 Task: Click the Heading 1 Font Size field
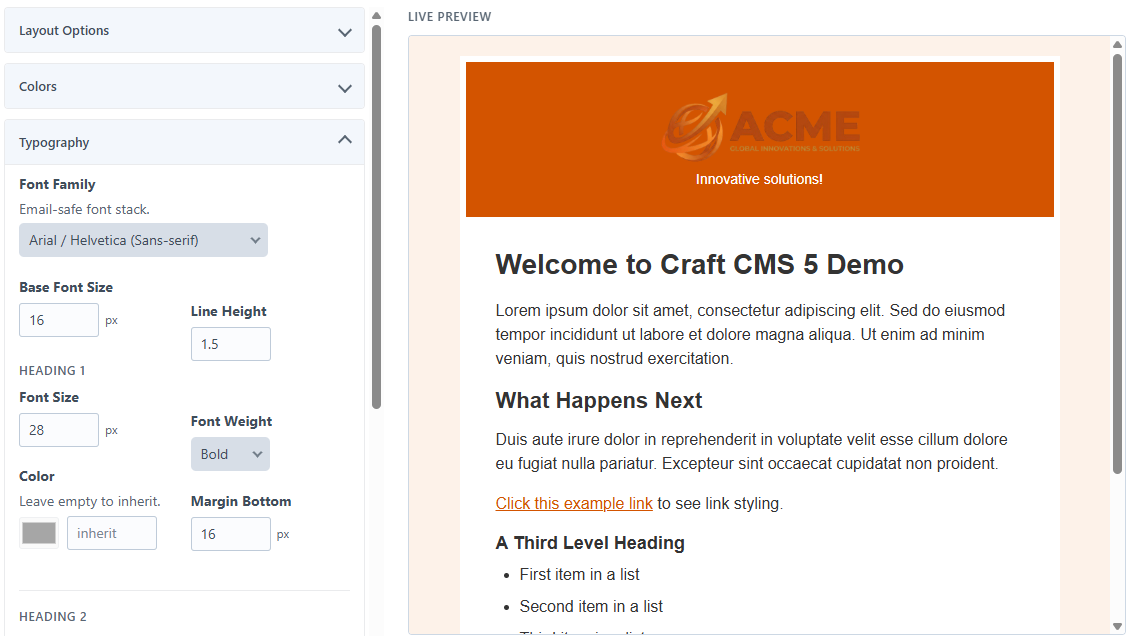point(58,429)
